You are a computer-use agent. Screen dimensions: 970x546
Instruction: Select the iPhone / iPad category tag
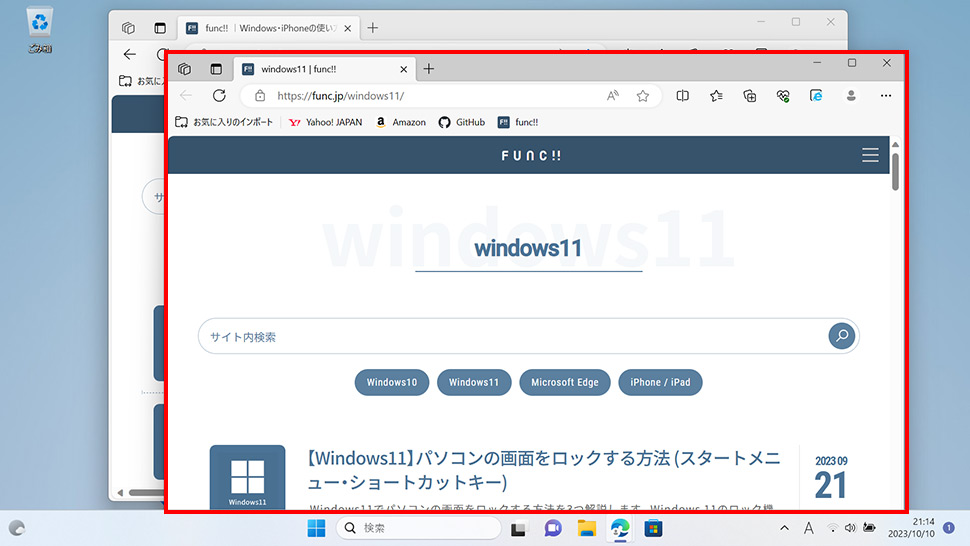[660, 382]
